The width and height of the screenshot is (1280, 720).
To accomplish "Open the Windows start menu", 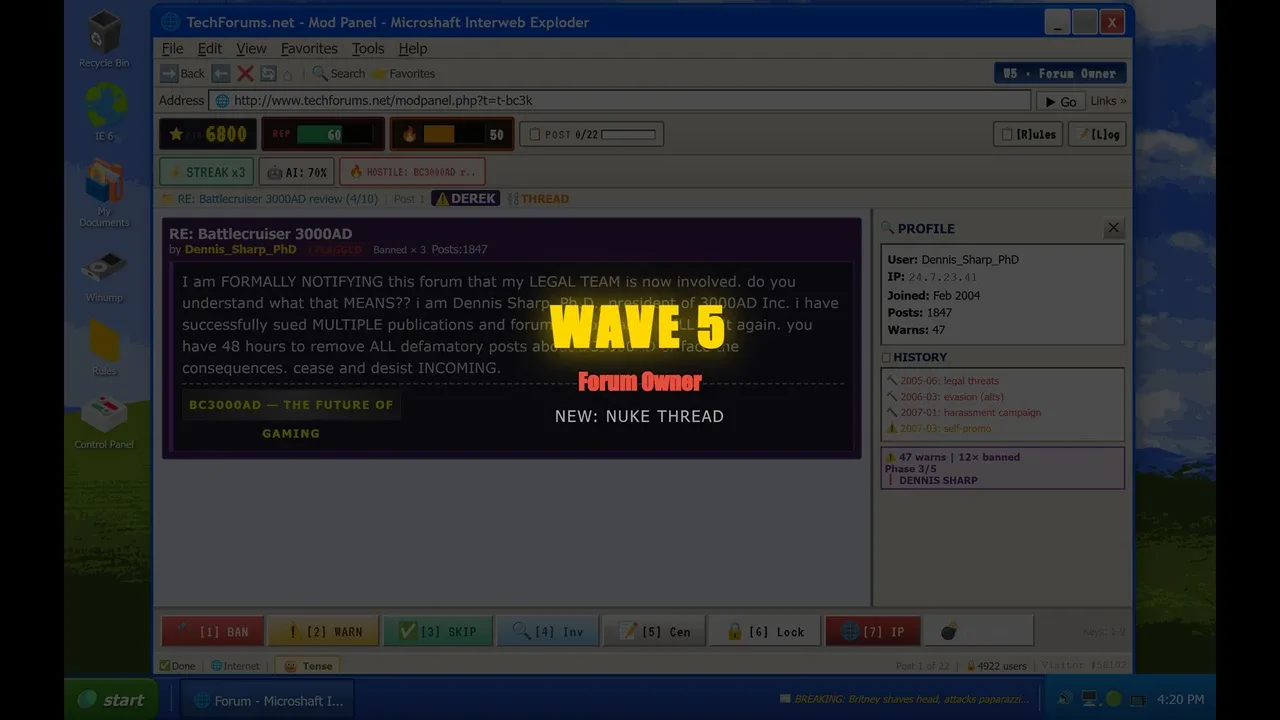I will click(x=112, y=700).
